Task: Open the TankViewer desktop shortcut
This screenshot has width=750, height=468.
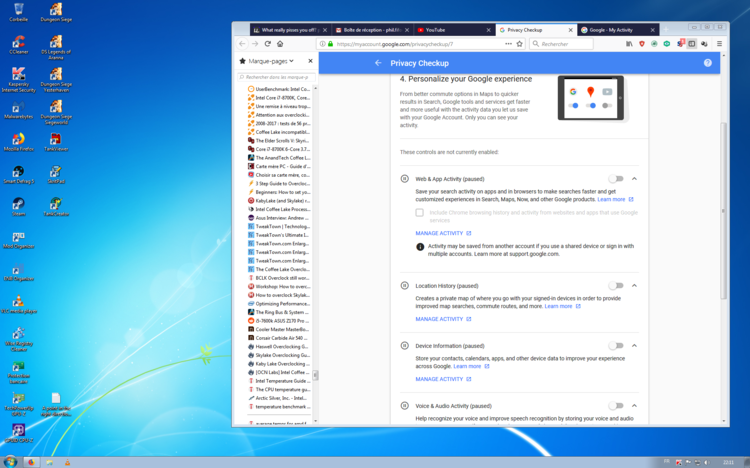Action: (56, 142)
